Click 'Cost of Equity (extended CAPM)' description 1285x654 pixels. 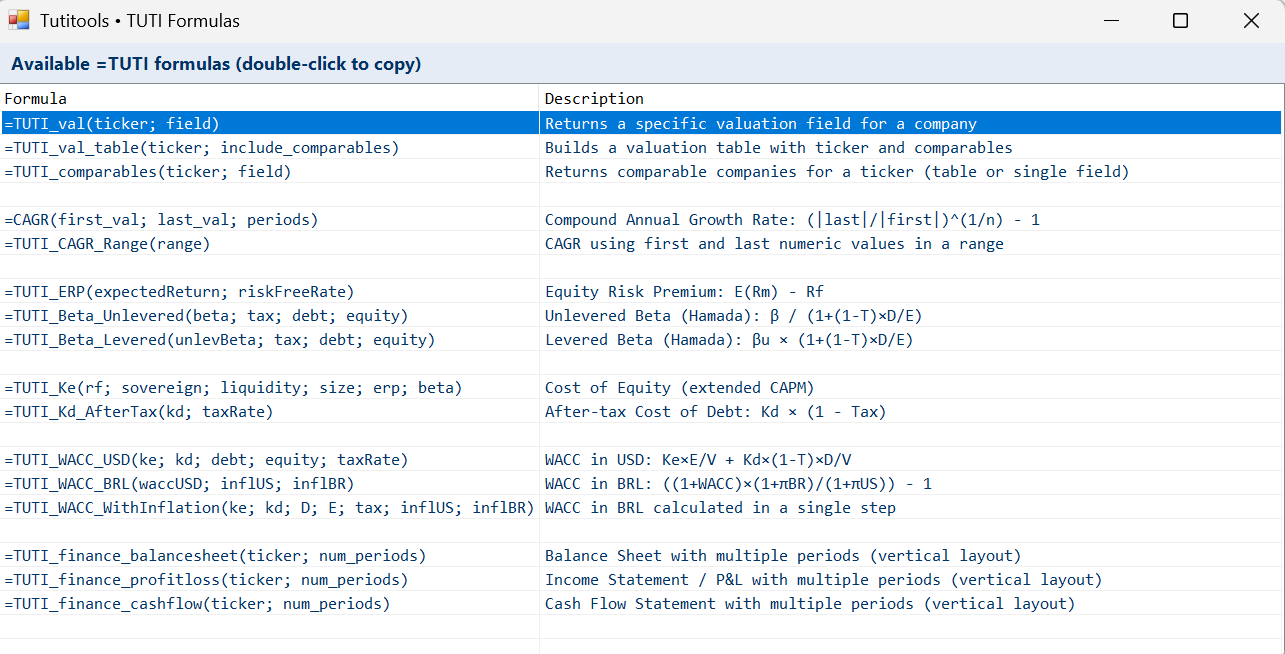[679, 388]
